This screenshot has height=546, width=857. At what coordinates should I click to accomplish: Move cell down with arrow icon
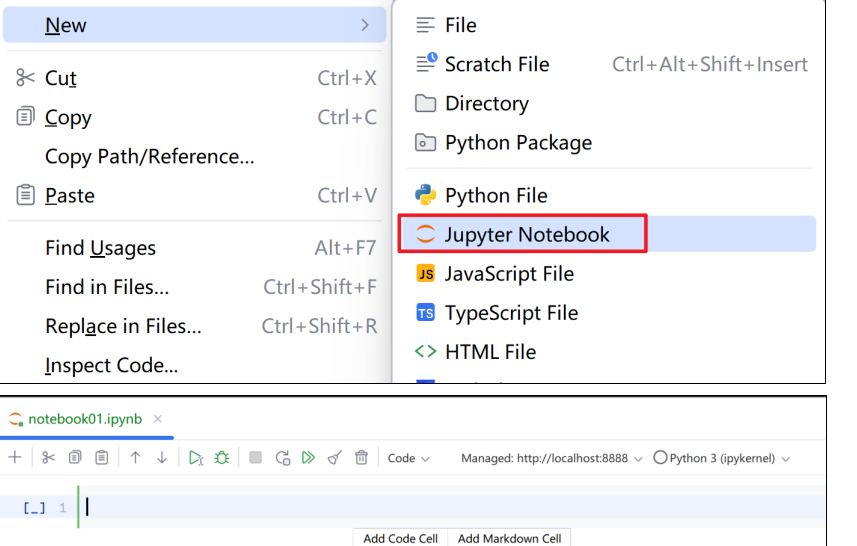(x=162, y=457)
